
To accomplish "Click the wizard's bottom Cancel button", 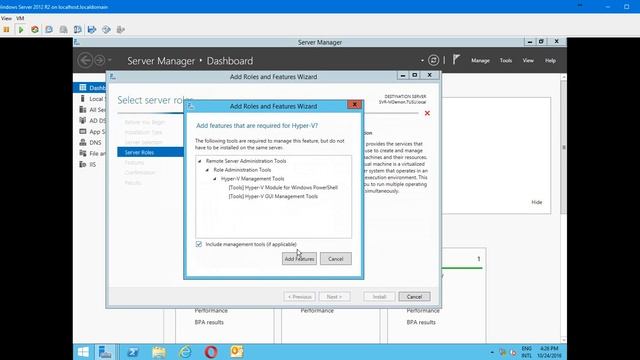I will [x=414, y=297].
